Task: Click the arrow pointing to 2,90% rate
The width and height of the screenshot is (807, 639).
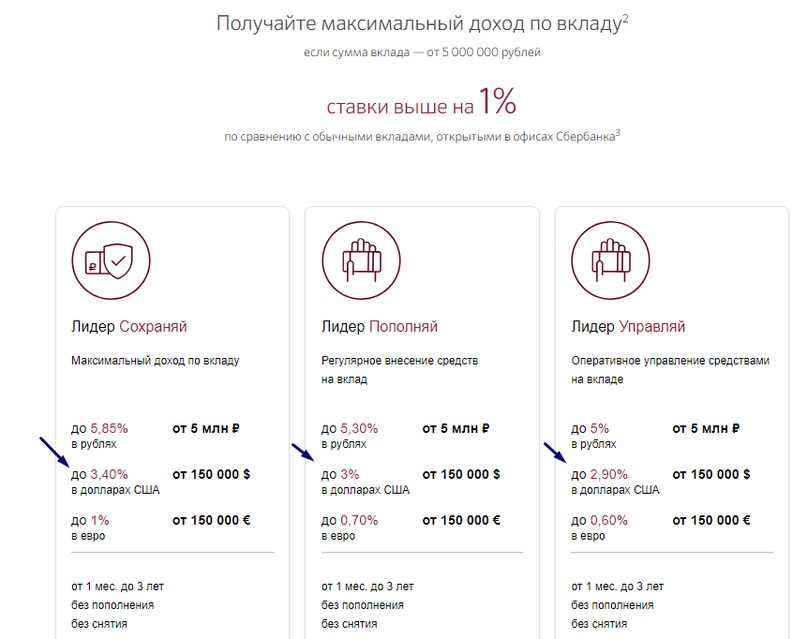Action: click(555, 452)
